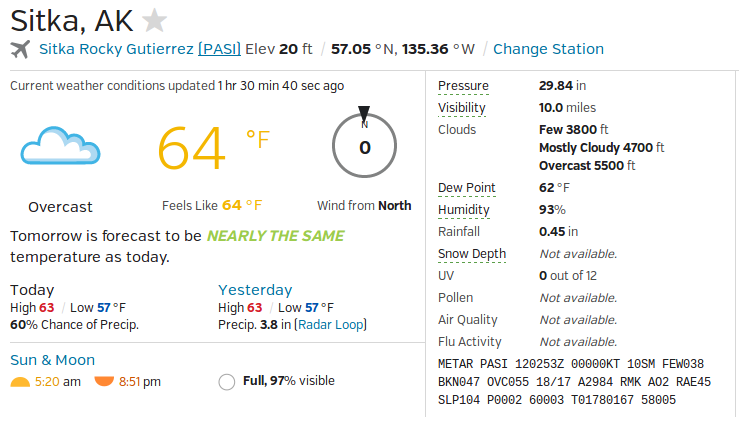Click the favorite star next to Sitka, AK
The height and width of the screenshot is (428, 739).
click(155, 21)
